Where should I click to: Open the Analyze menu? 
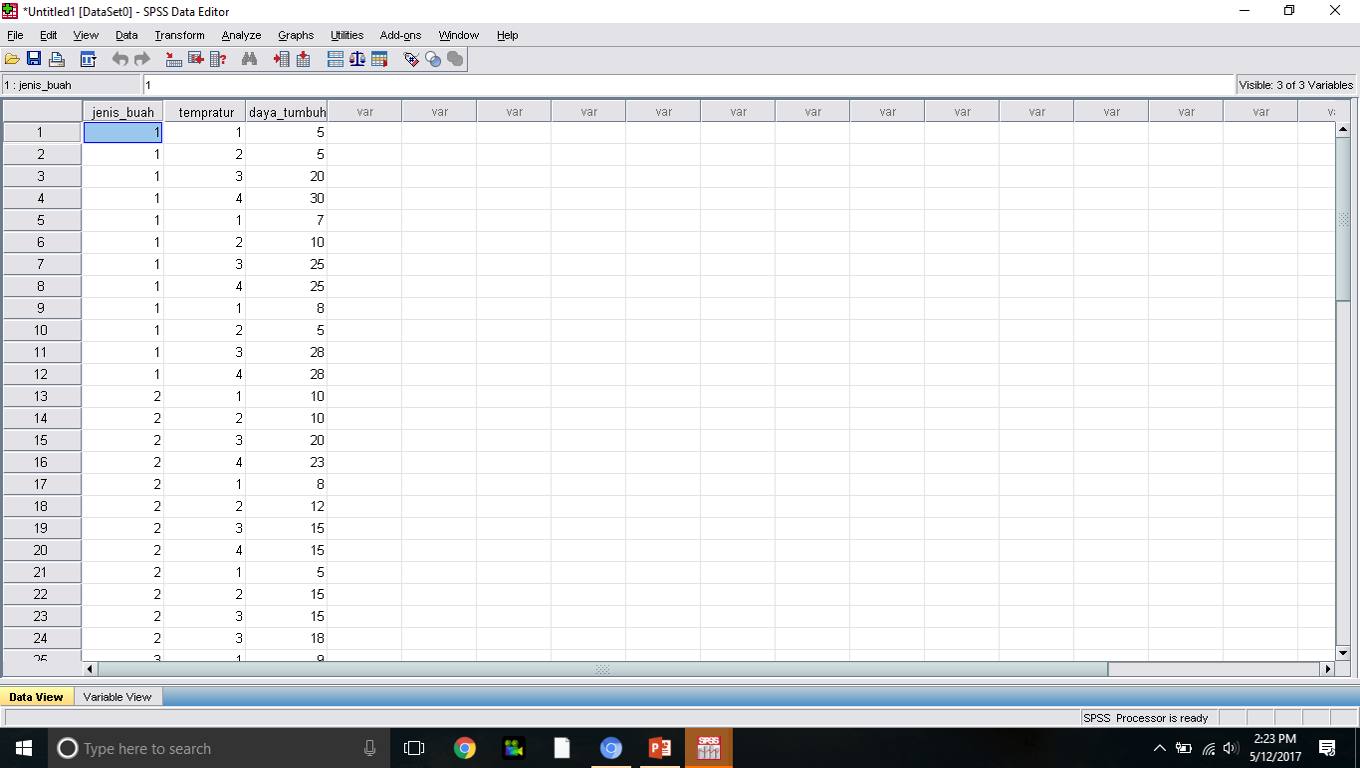pos(241,35)
